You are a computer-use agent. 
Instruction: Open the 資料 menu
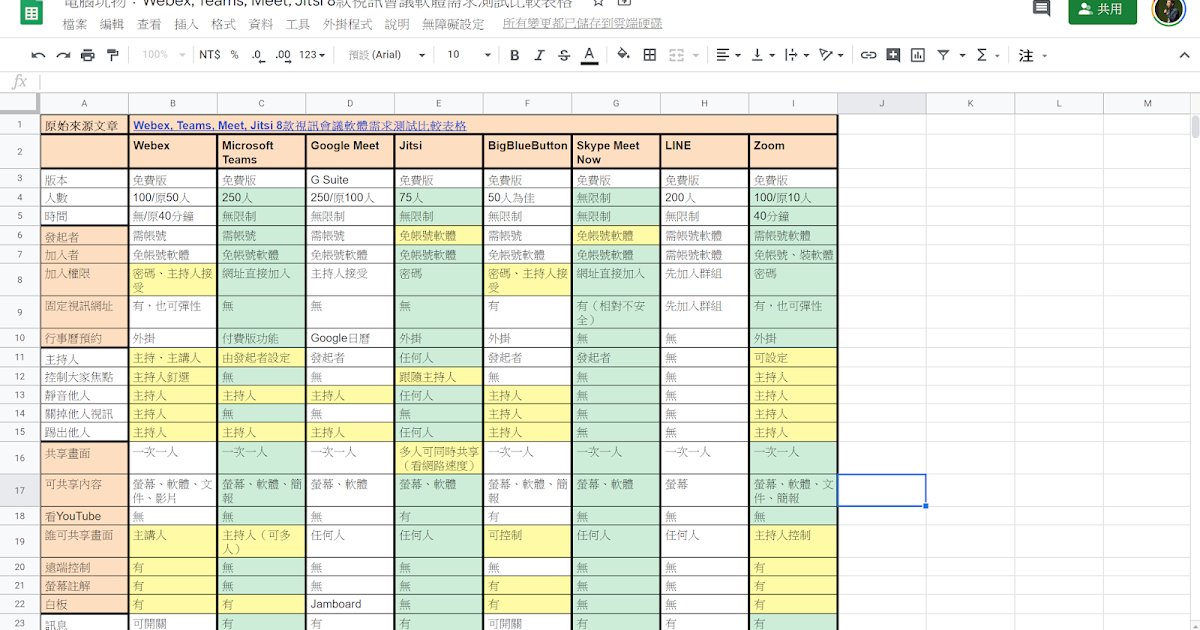(261, 24)
